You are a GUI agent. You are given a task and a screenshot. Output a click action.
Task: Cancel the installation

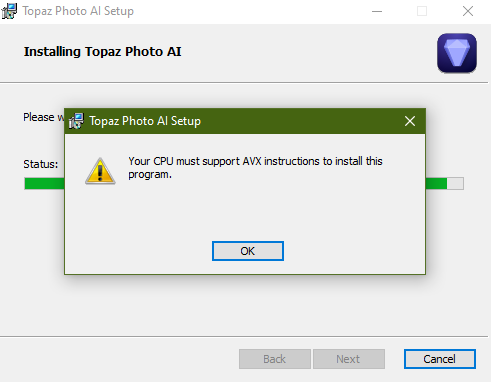[x=440, y=359]
